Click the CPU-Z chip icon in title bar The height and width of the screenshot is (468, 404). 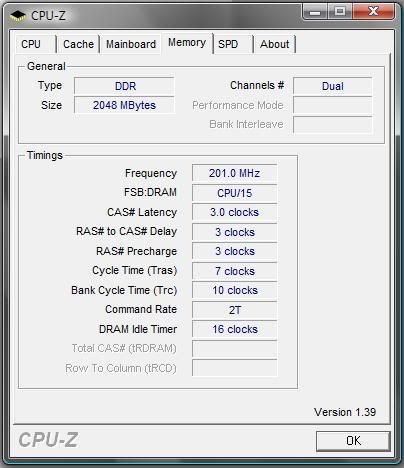(x=18, y=15)
